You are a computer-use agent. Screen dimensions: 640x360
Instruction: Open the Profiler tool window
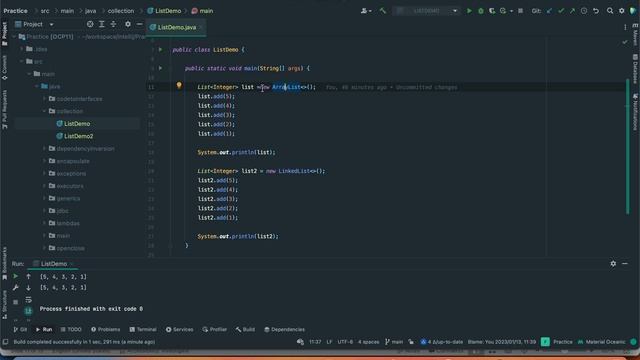pyautogui.click(x=215, y=329)
